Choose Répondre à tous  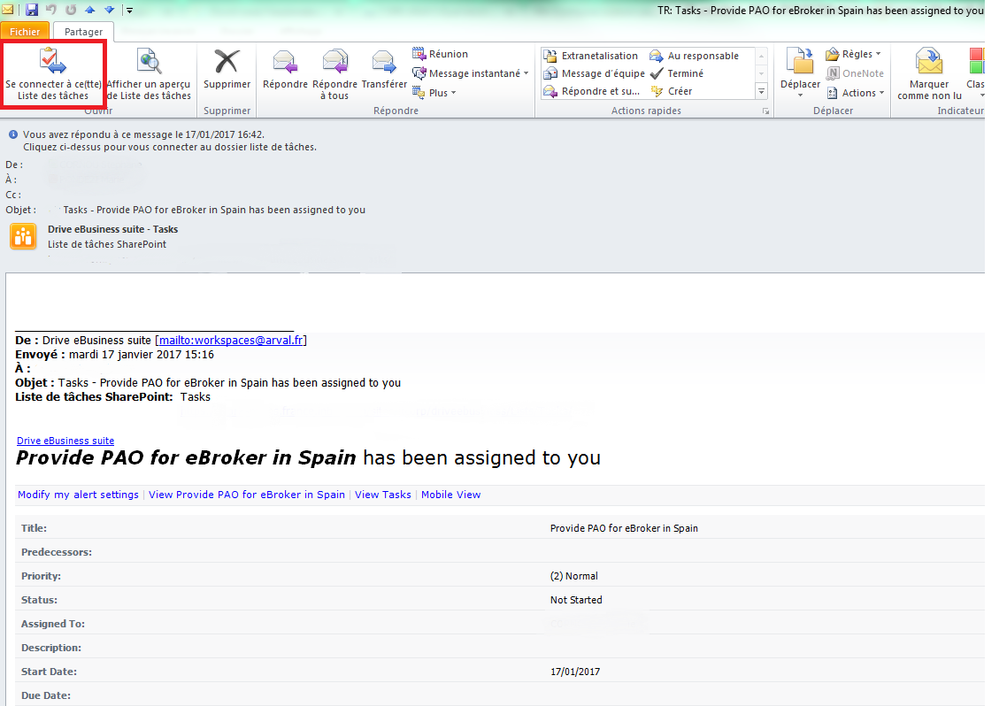tap(334, 75)
